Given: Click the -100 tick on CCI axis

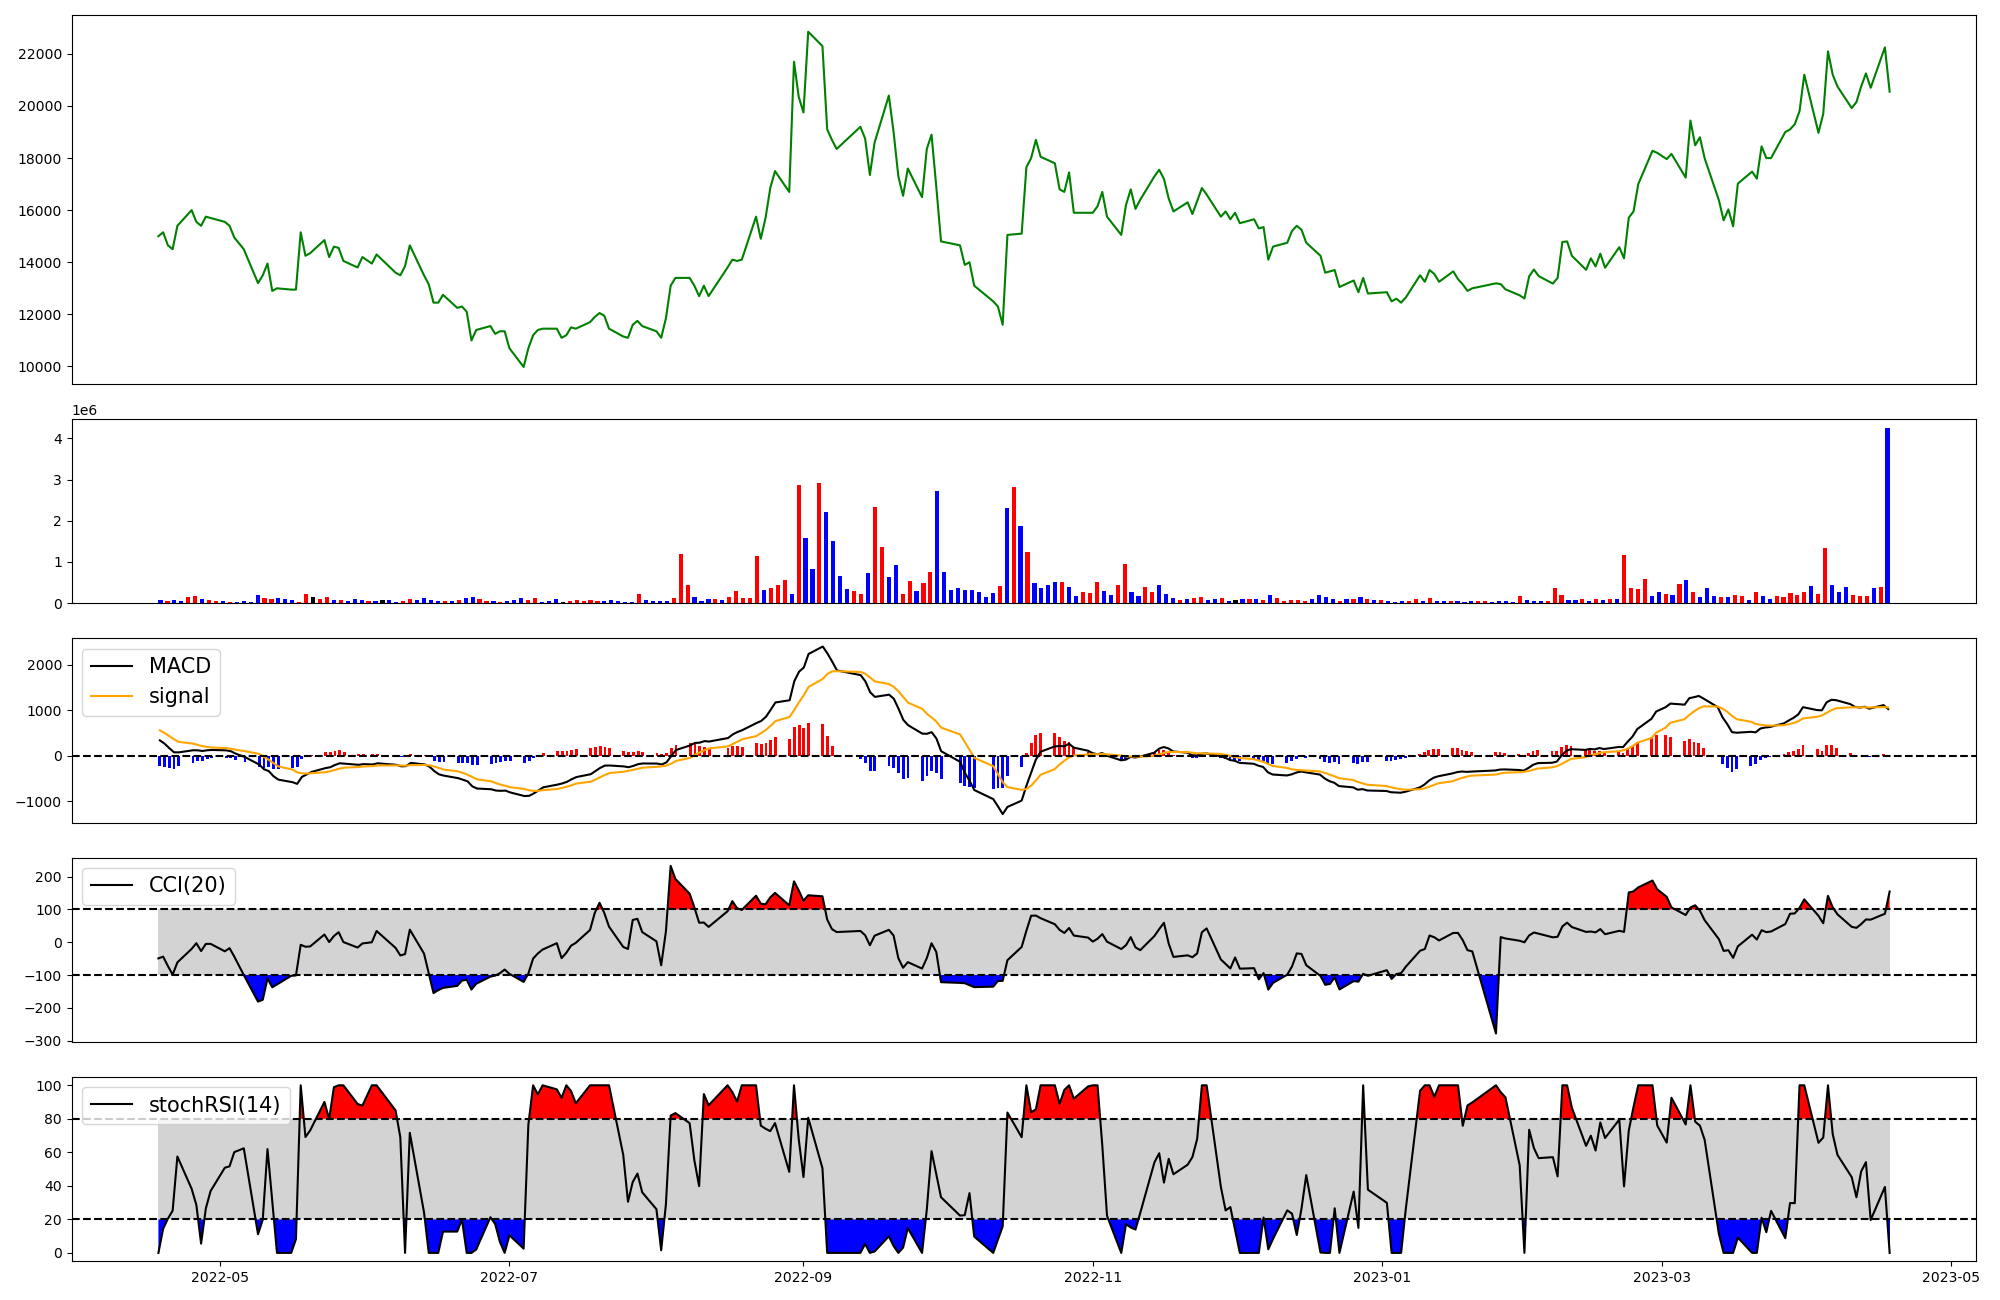Looking at the screenshot, I should click(x=44, y=975).
